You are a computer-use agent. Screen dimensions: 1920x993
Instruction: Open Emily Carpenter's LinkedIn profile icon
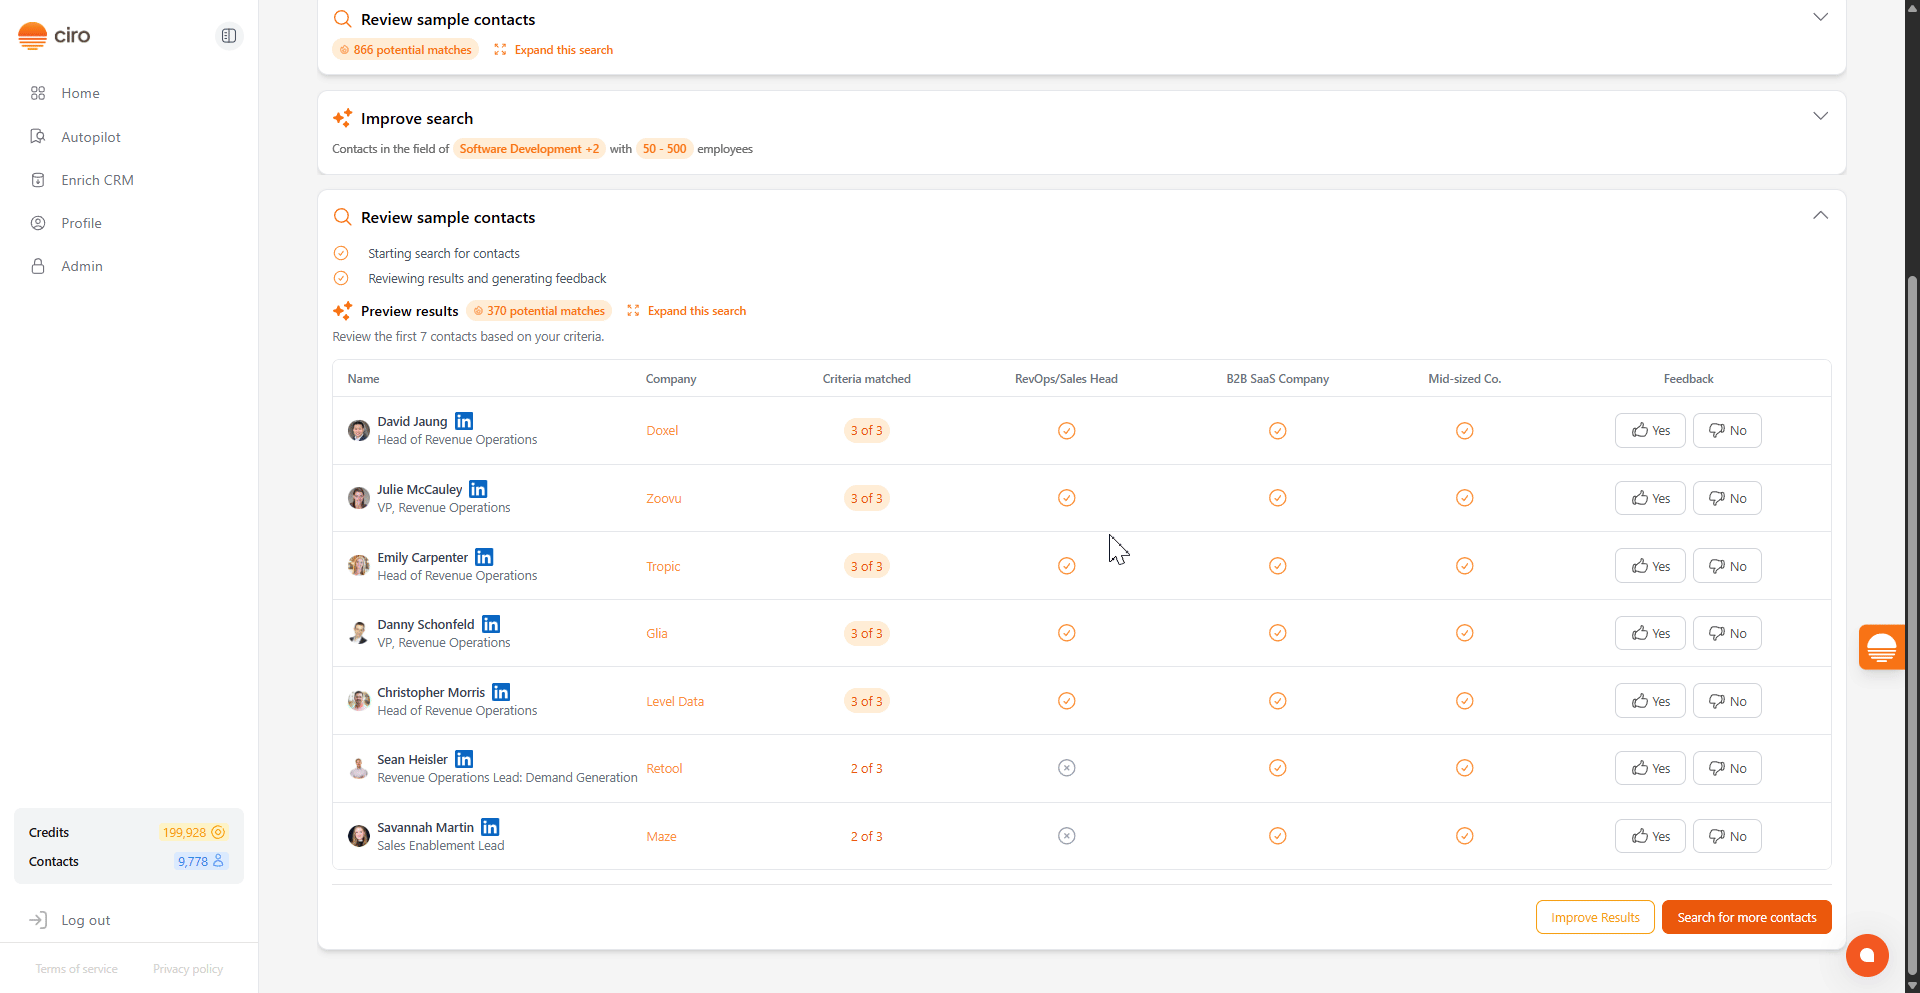tap(484, 557)
